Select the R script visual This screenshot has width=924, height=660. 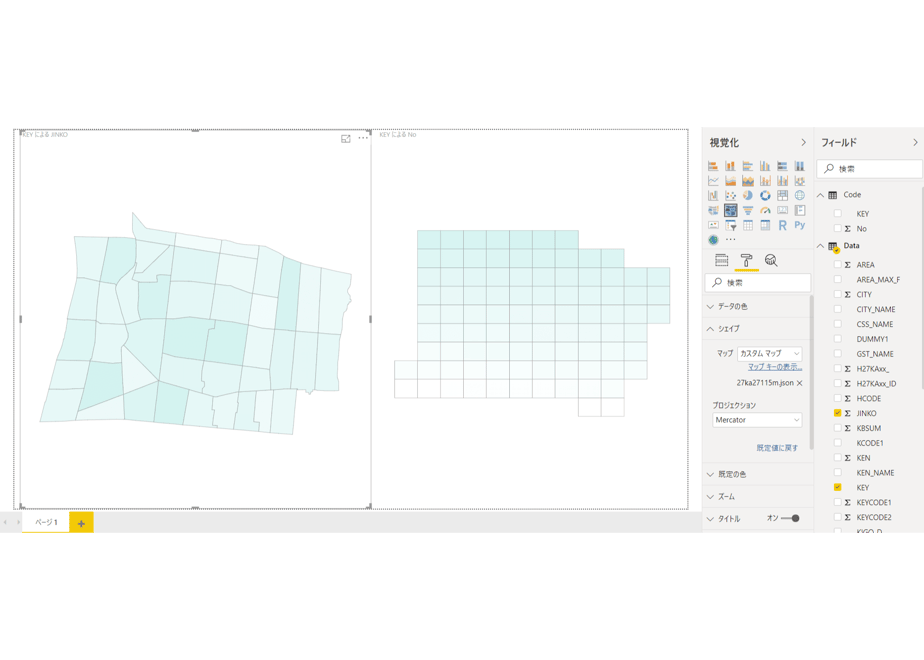point(782,225)
